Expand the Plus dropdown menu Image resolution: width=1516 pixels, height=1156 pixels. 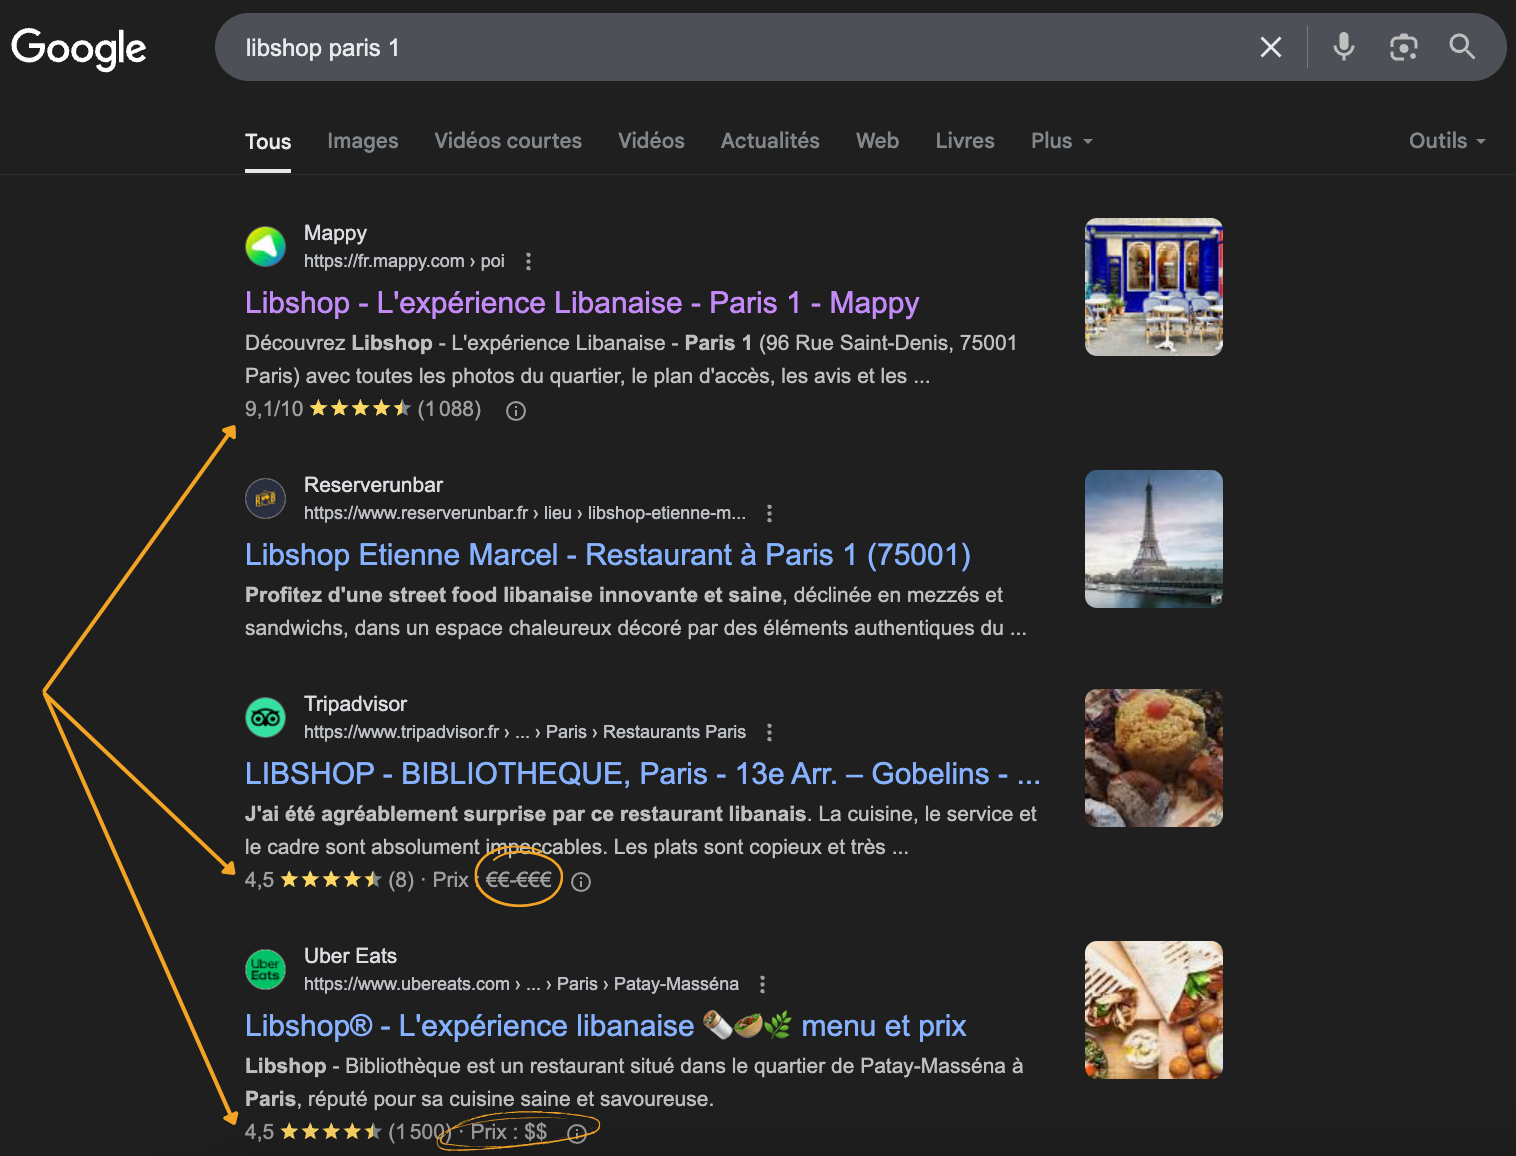pos(1062,141)
